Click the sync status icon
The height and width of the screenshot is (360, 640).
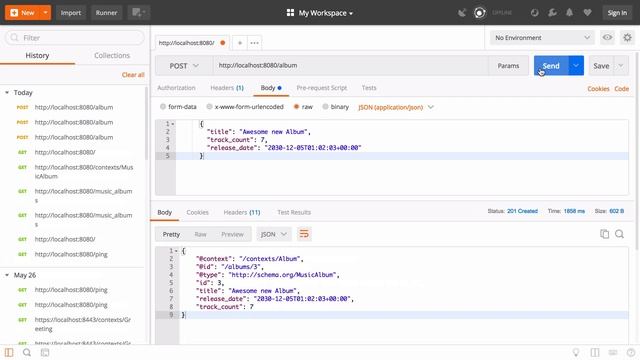point(480,13)
